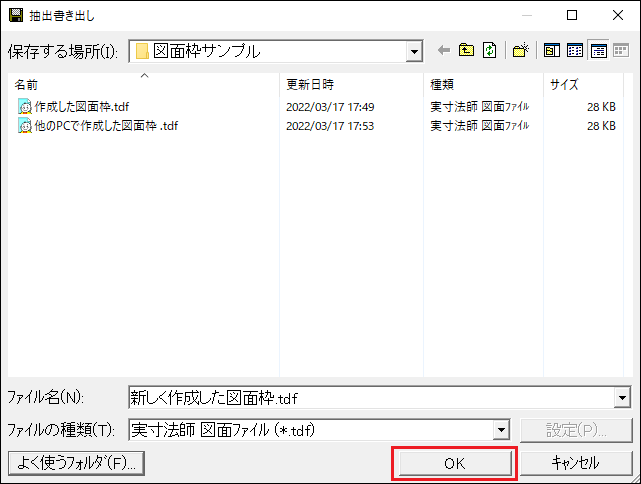Screen dimensions: 641x484
Task: Maximize the 抽出書き出し dialog
Action: tap(572, 15)
